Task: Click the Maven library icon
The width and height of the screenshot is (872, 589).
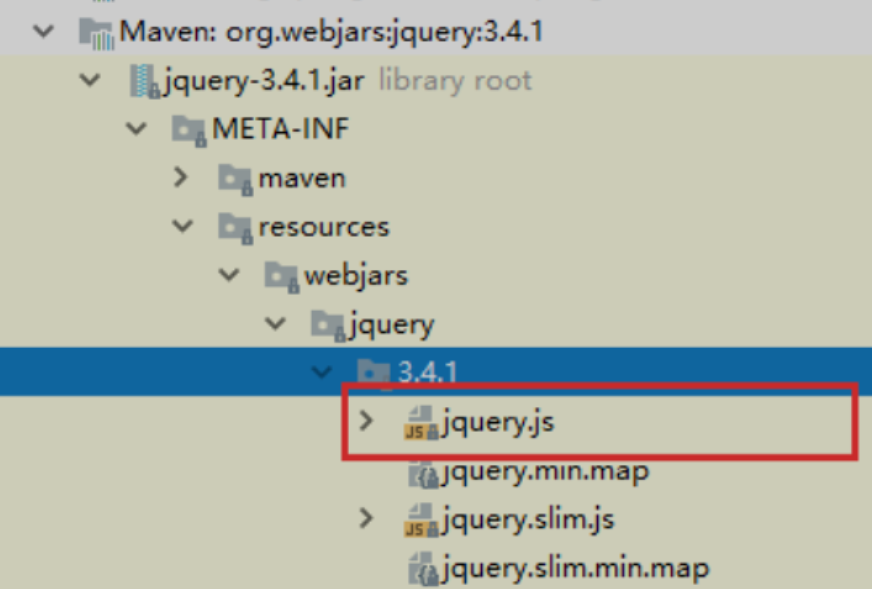Action: click(x=96, y=33)
